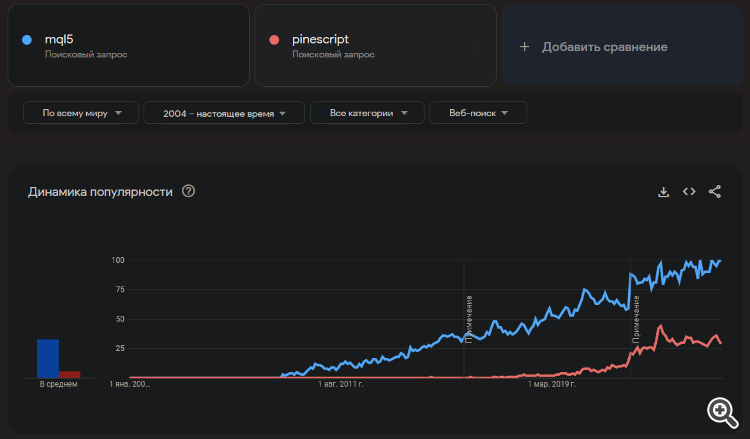
Task: Select the pinescript search term card
Action: (376, 46)
